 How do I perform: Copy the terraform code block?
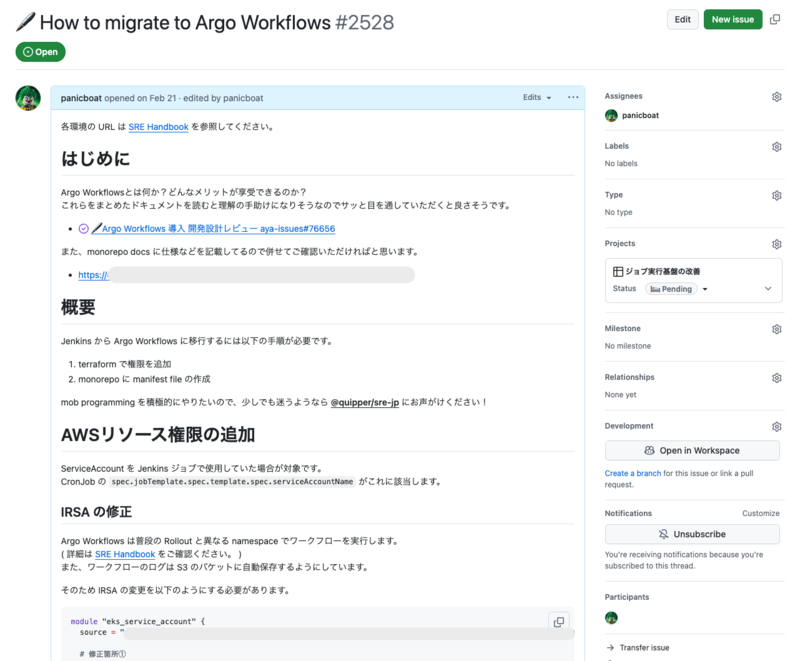pos(559,622)
